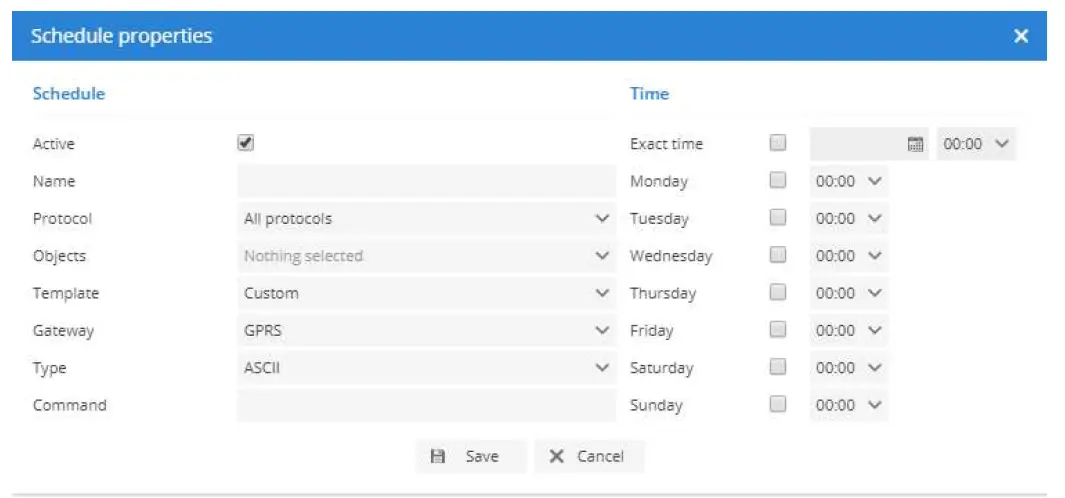Choose a Gateway from the GPRS dropdown
The width and height of the screenshot is (1065, 498).
click(x=426, y=330)
